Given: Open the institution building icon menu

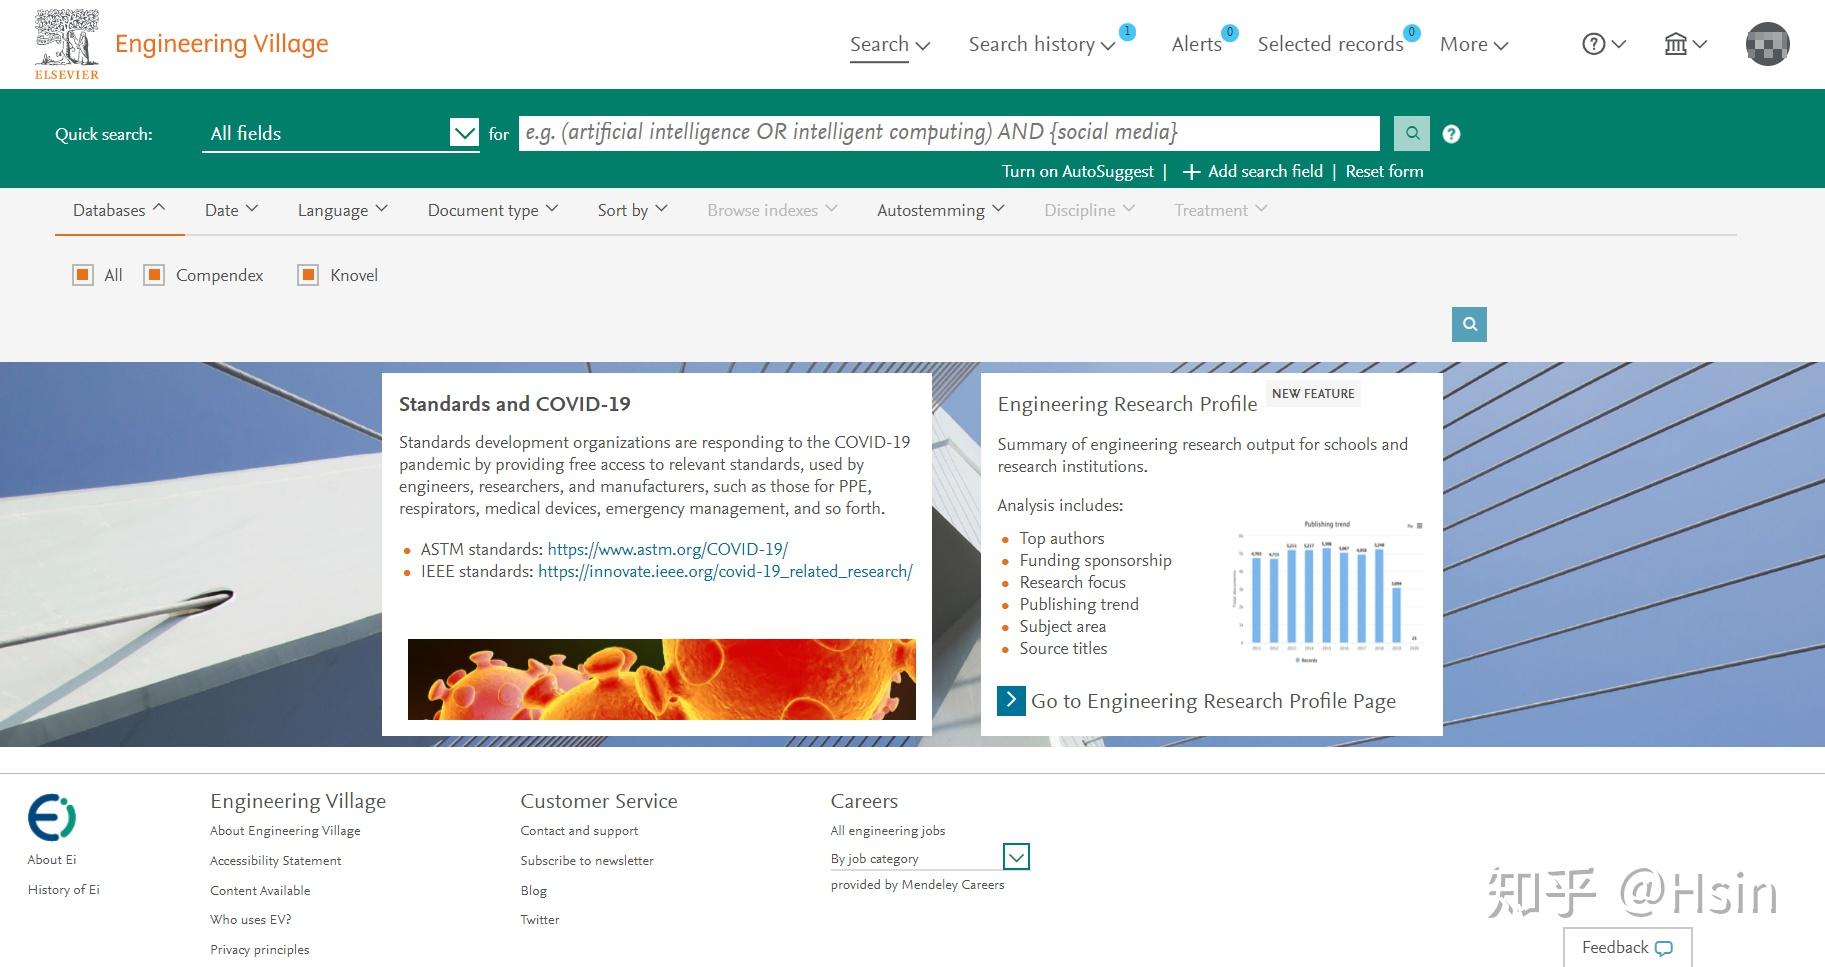Looking at the screenshot, I should 1685,44.
